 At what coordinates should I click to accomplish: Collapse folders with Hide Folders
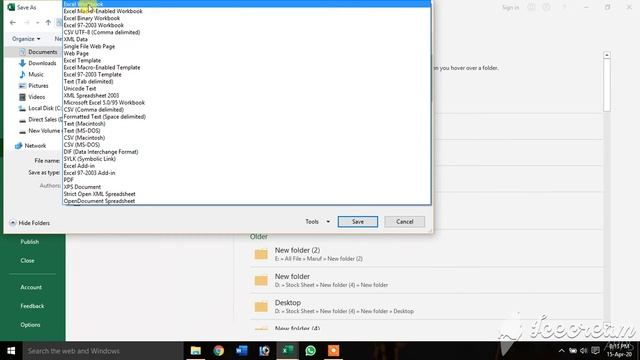pyautogui.click(x=29, y=223)
